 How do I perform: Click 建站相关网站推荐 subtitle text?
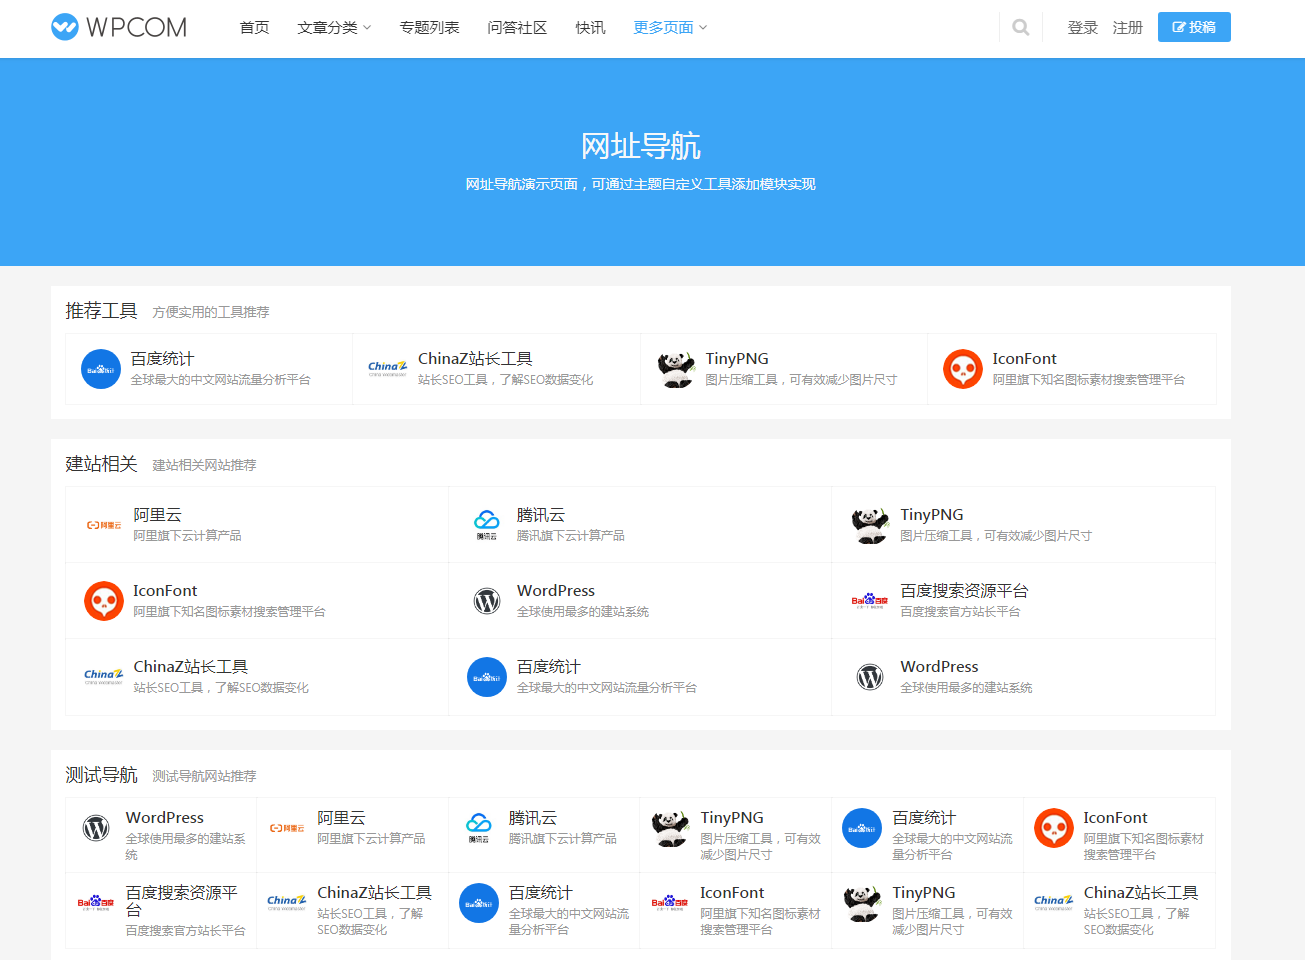tap(204, 465)
